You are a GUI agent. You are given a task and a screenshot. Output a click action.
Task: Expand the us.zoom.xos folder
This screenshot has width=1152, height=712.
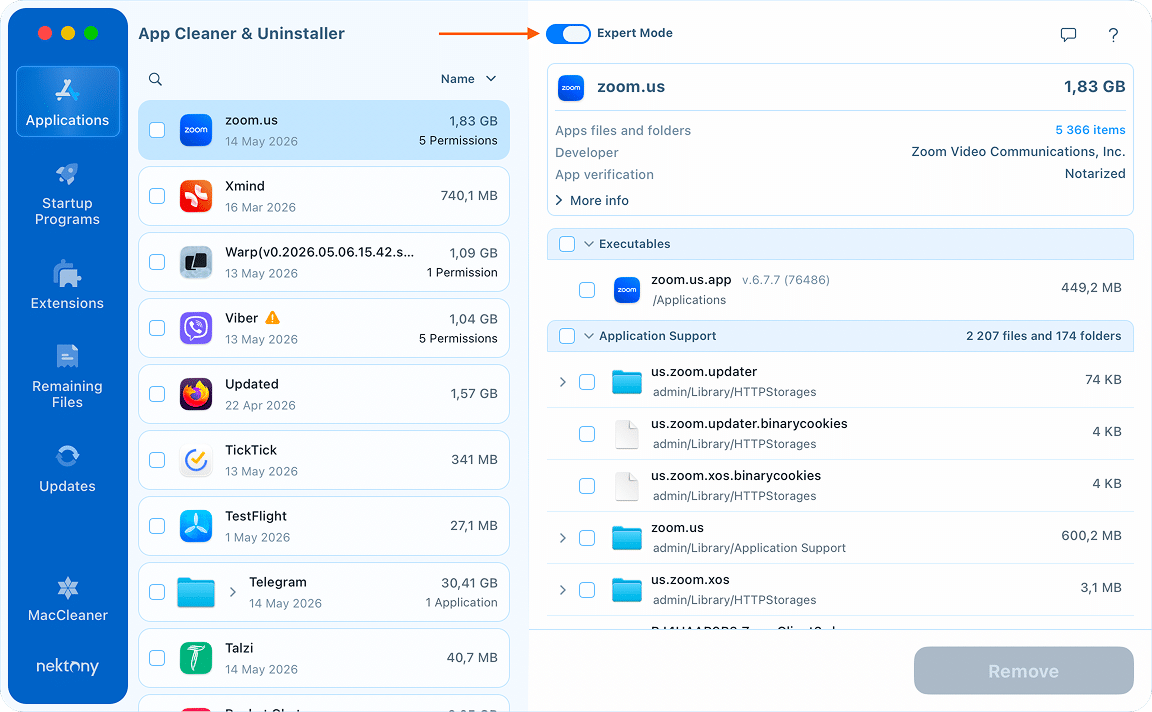pyautogui.click(x=563, y=590)
